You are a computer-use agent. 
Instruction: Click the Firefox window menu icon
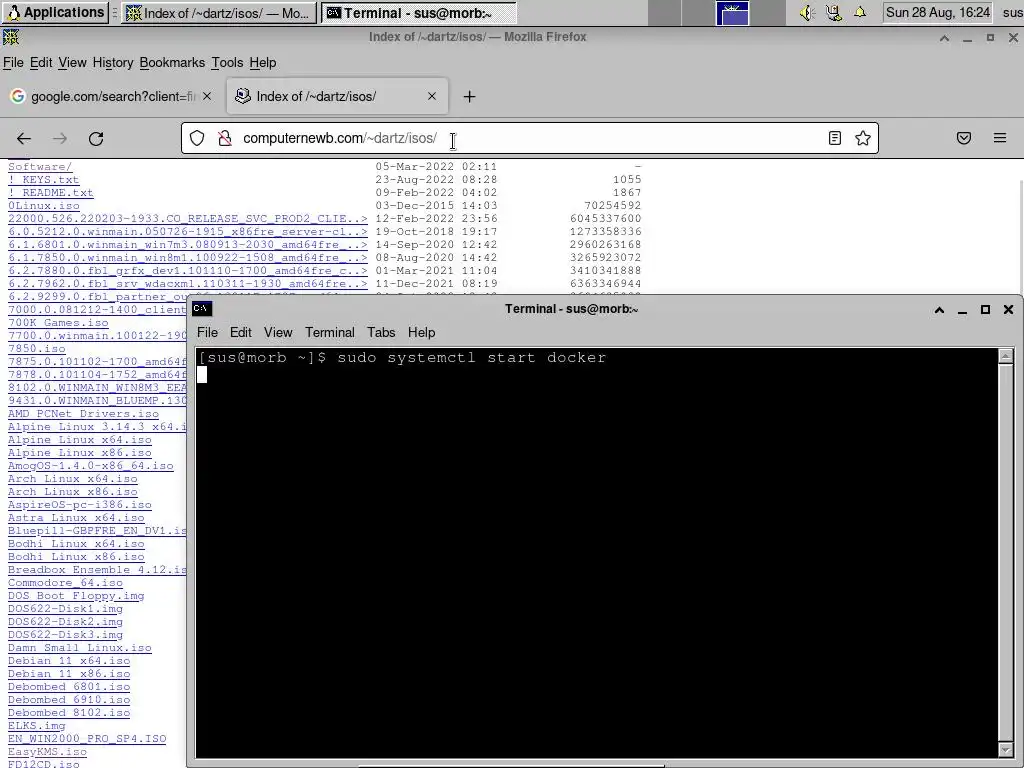[11, 37]
